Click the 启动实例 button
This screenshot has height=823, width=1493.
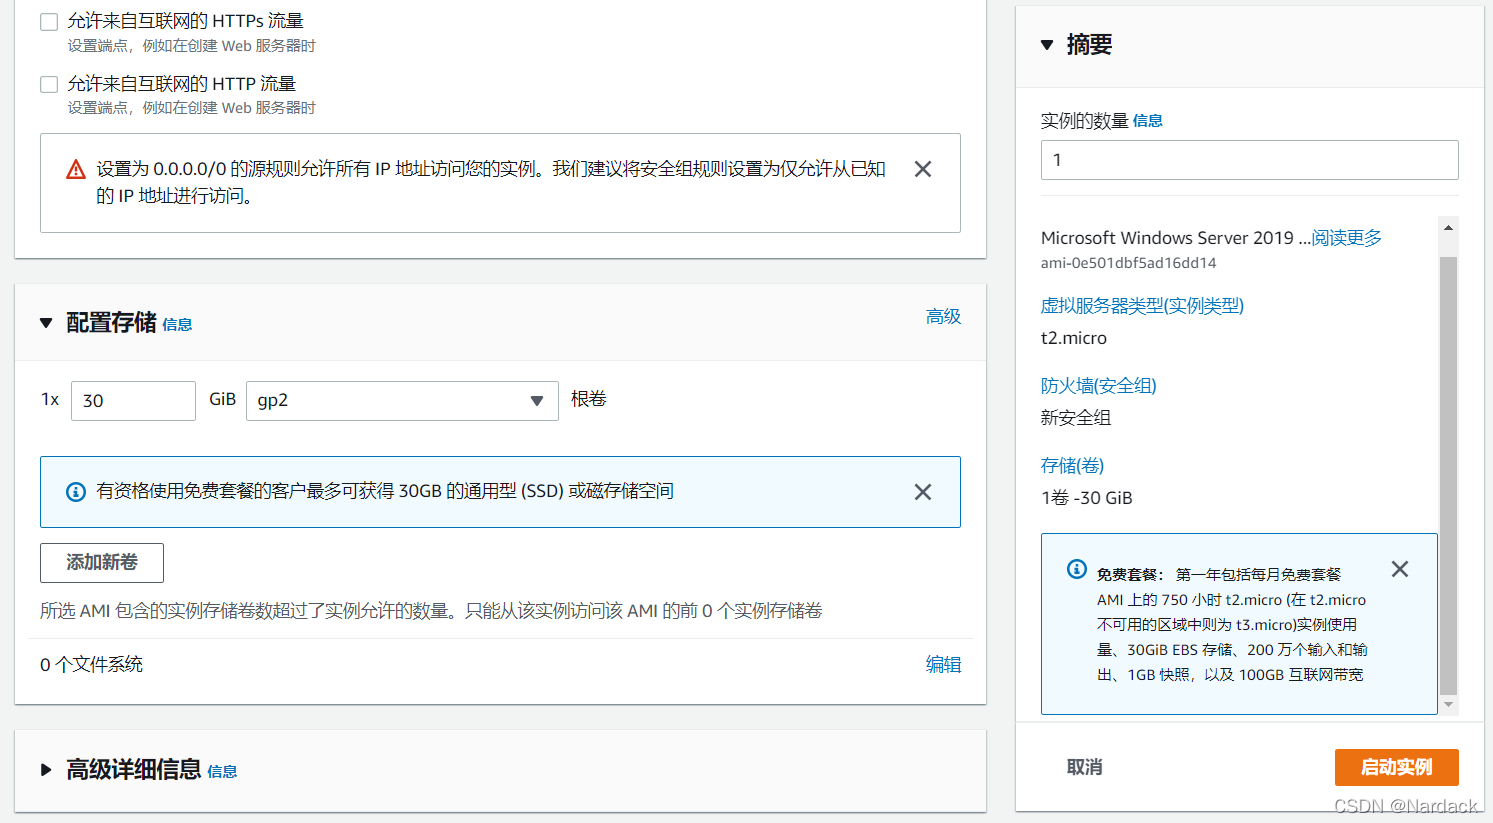click(1397, 767)
